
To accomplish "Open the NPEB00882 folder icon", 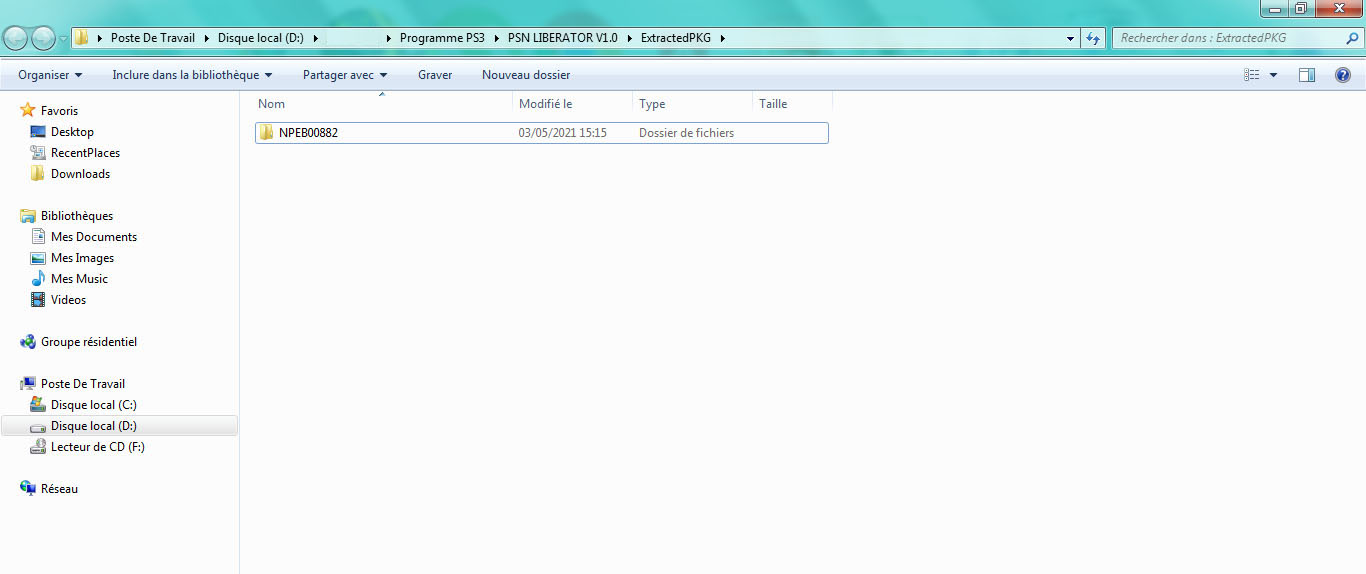I will [x=266, y=133].
